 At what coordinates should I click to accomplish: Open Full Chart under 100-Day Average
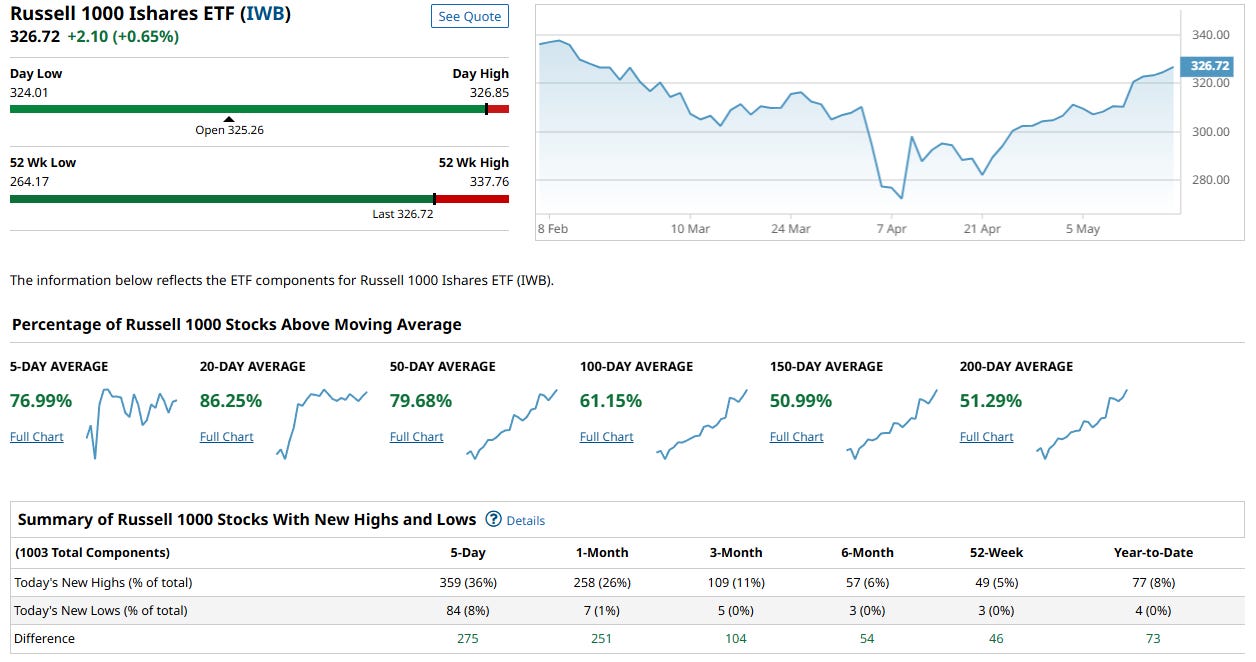pyautogui.click(x=607, y=437)
